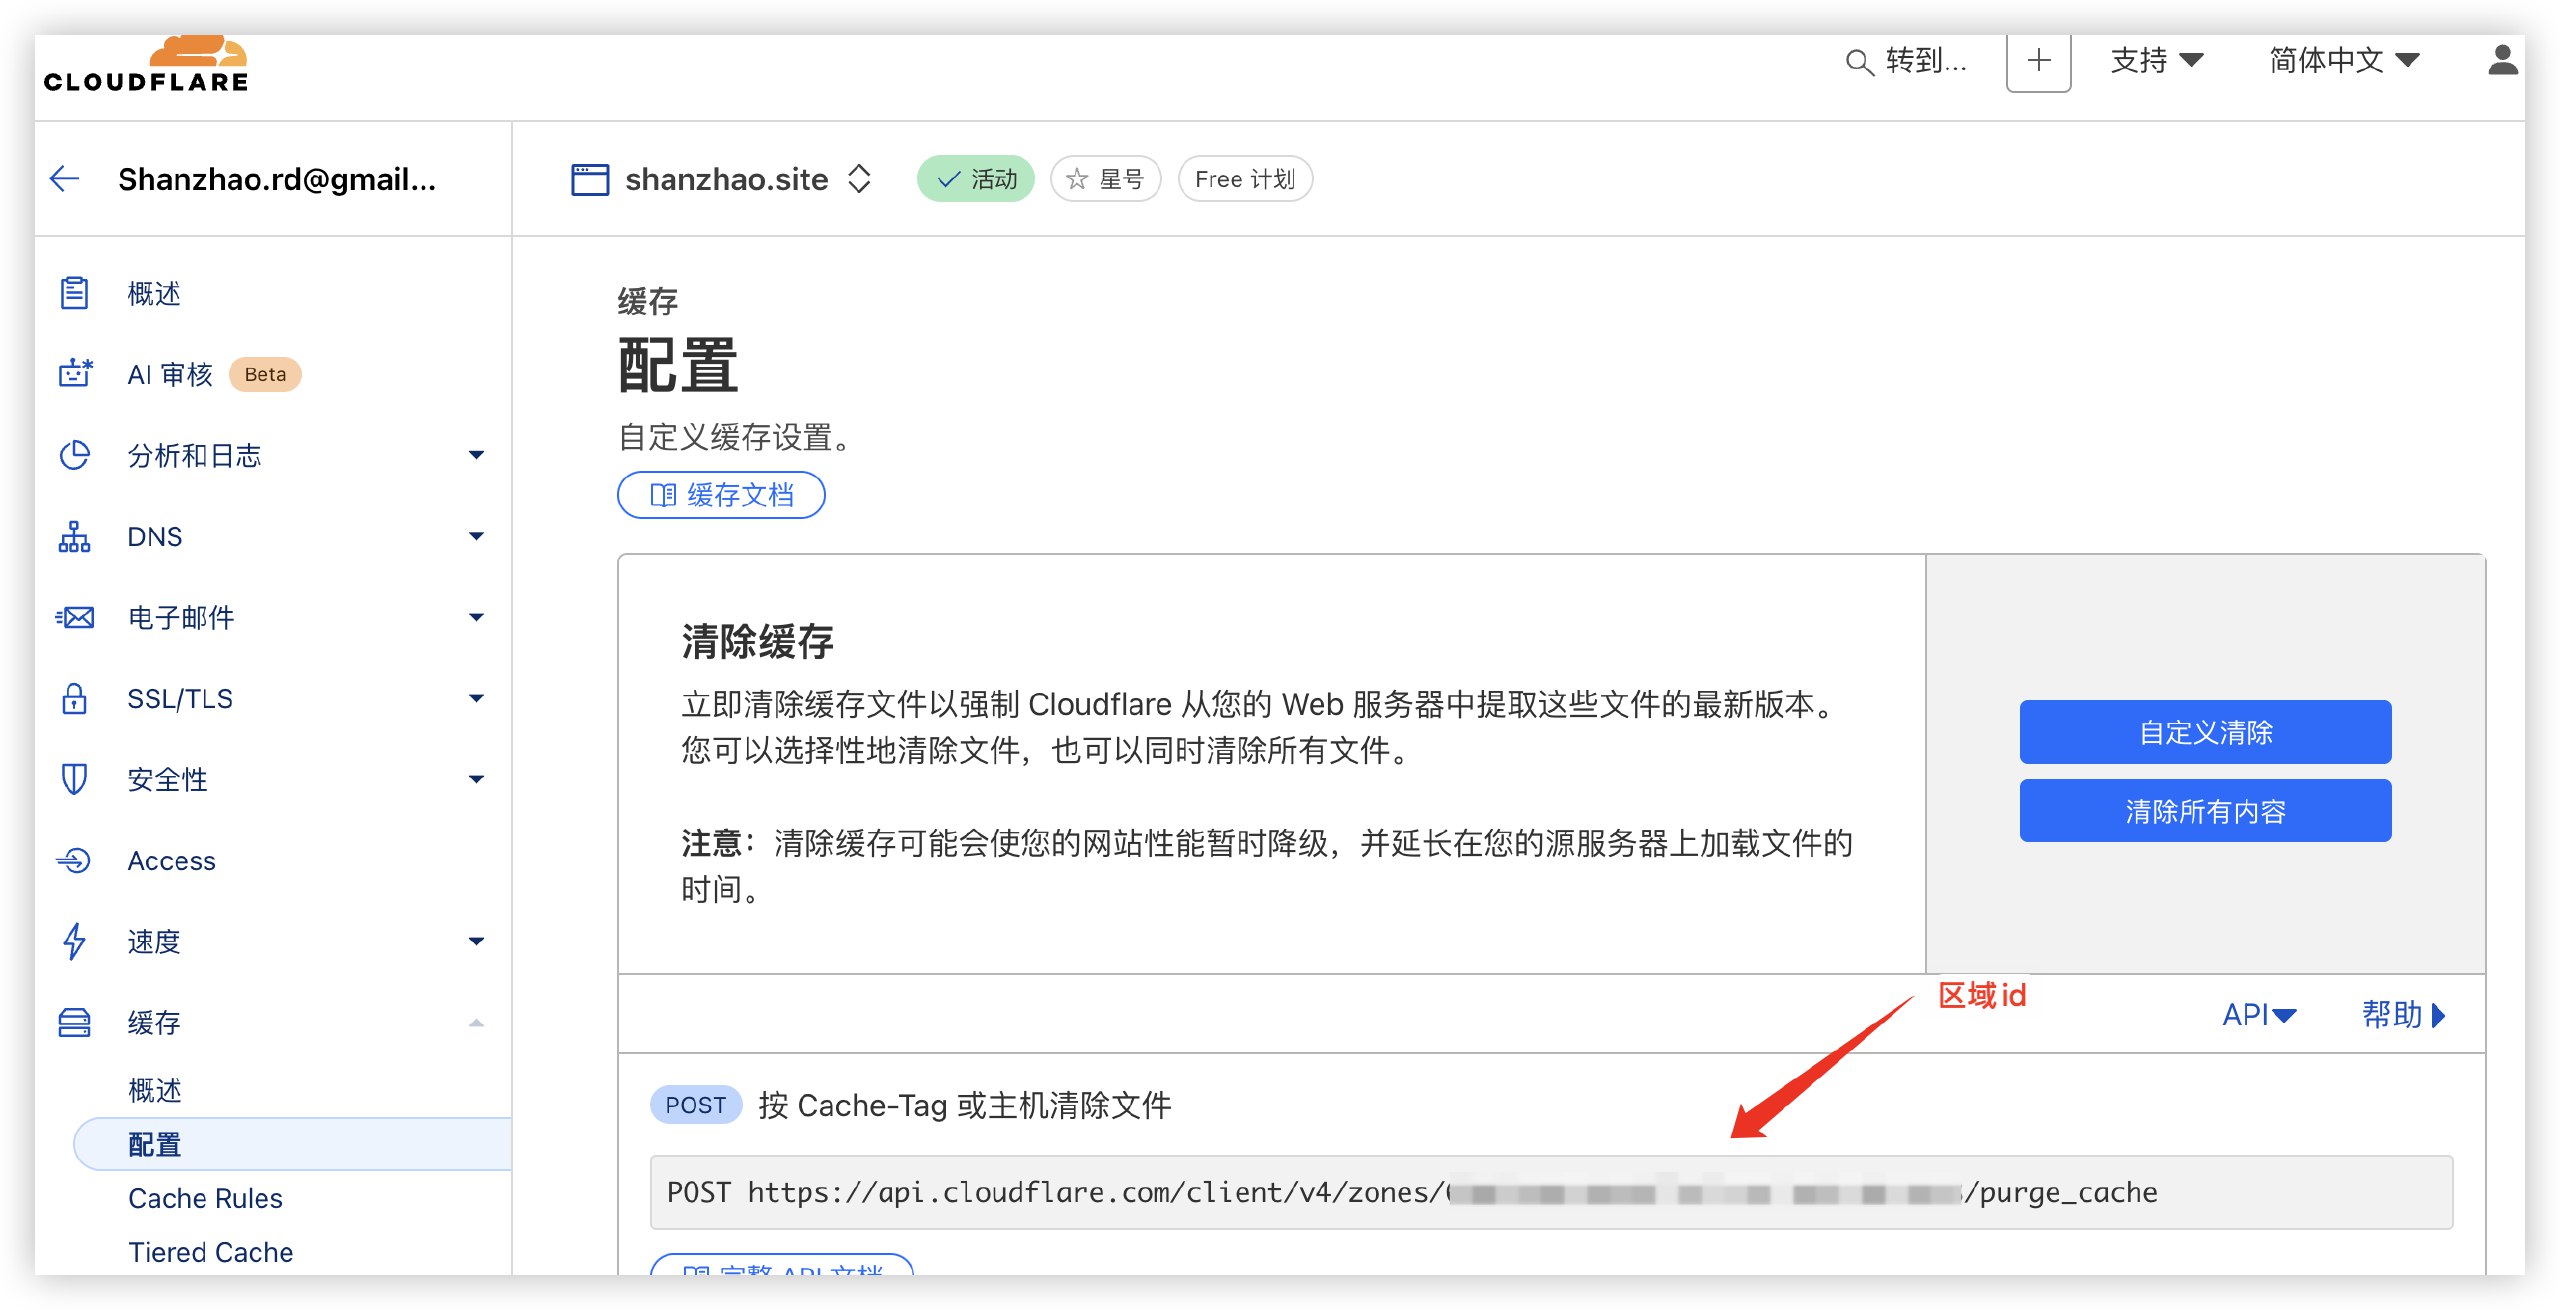Image resolution: width=2560 pixels, height=1310 pixels.
Task: Click the AI audit robot icon
Action: 75,374
